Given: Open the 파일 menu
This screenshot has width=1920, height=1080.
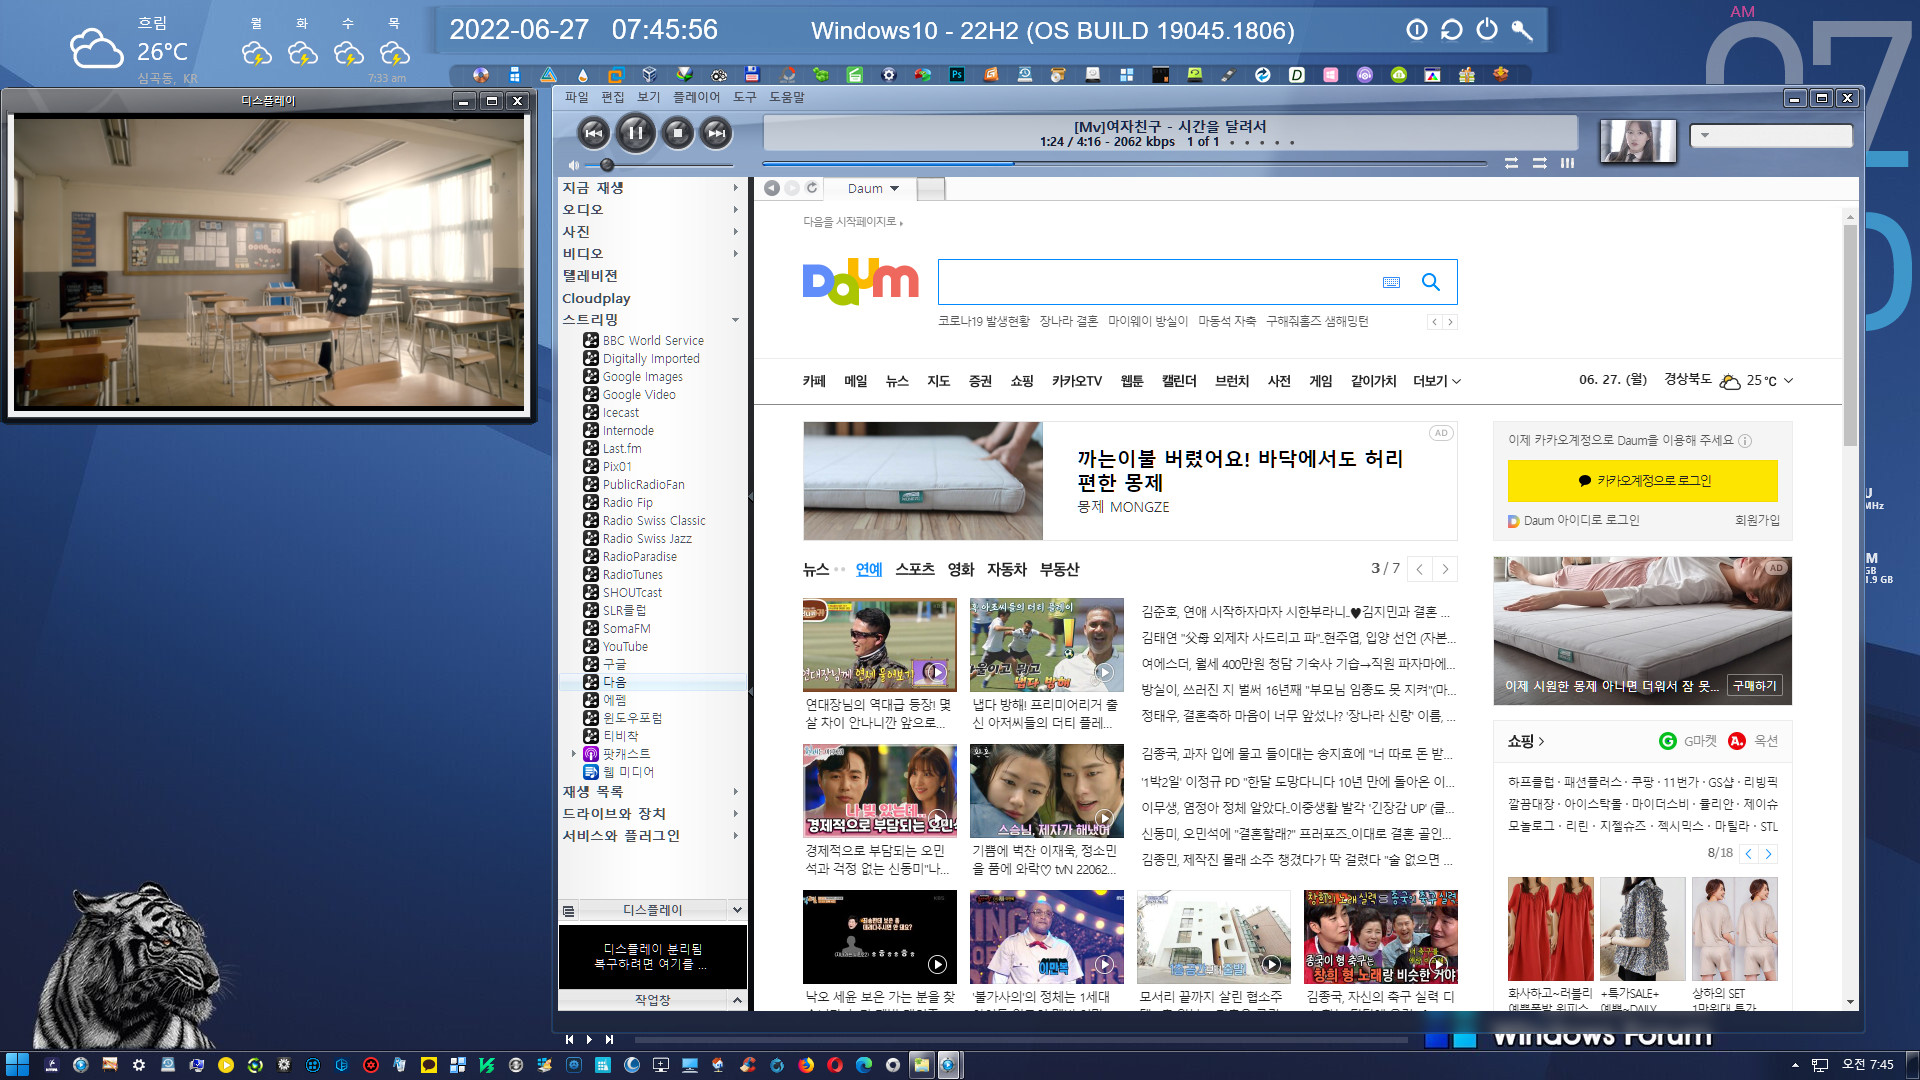Looking at the screenshot, I should point(576,97).
